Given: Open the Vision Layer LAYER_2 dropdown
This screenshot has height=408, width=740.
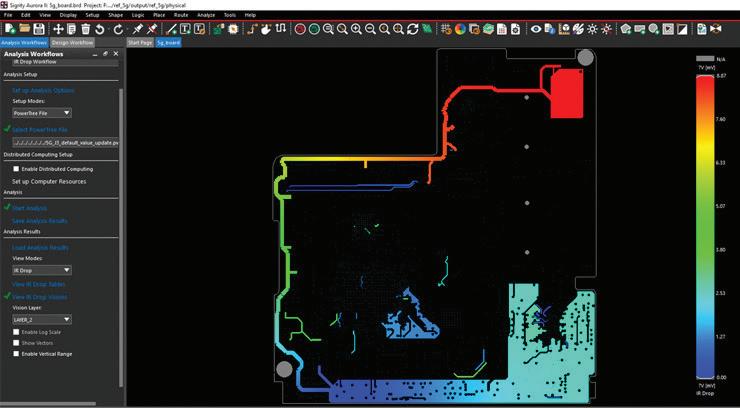Looking at the screenshot, I should 42,319.
